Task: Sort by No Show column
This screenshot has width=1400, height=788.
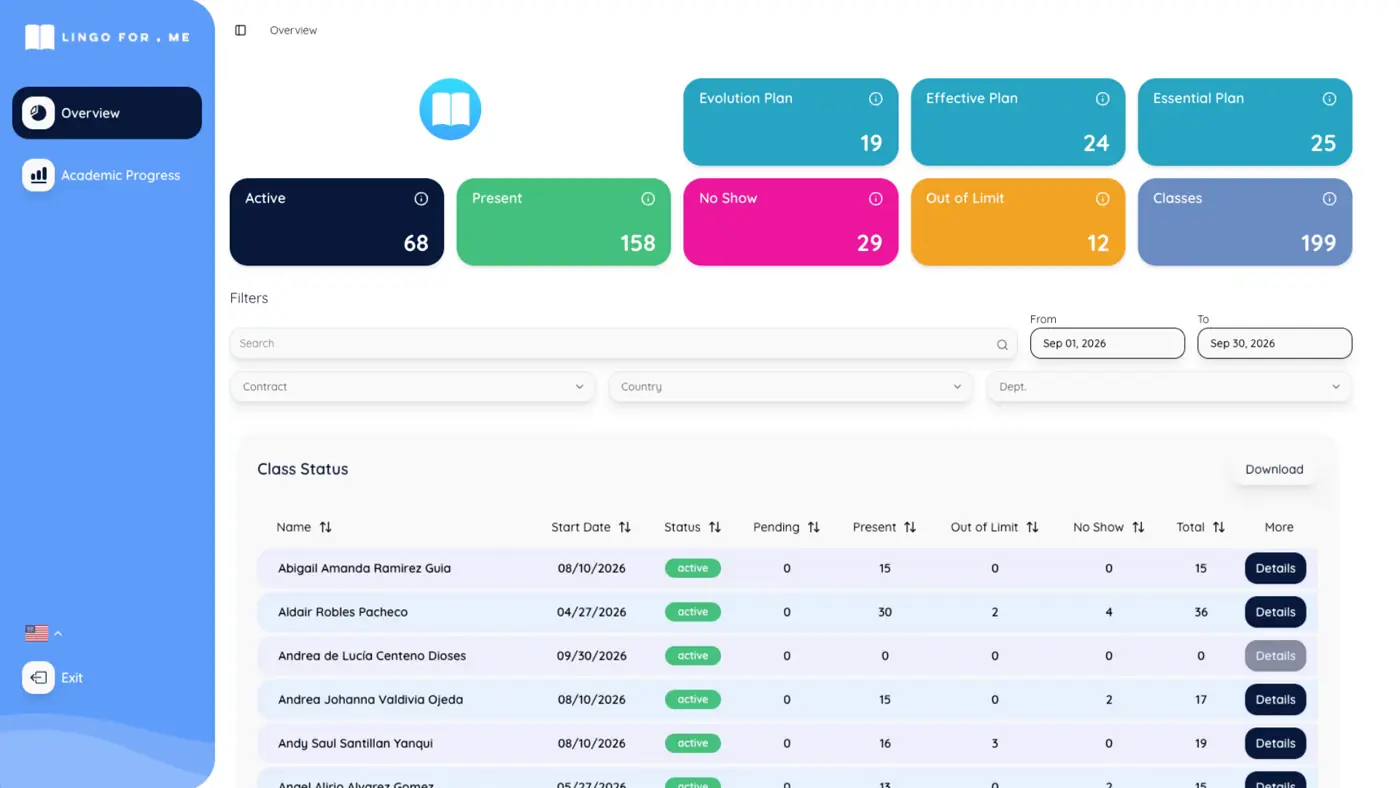Action: point(1138,527)
